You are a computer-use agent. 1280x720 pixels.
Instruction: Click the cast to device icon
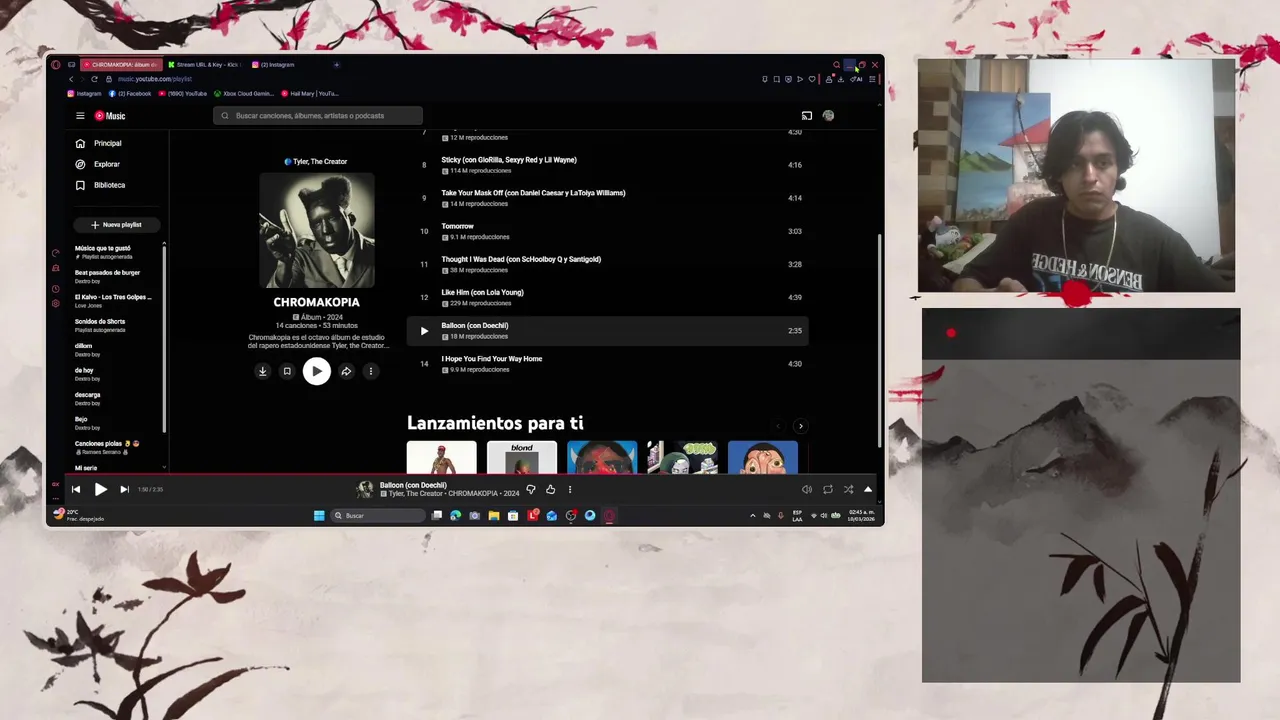click(807, 116)
